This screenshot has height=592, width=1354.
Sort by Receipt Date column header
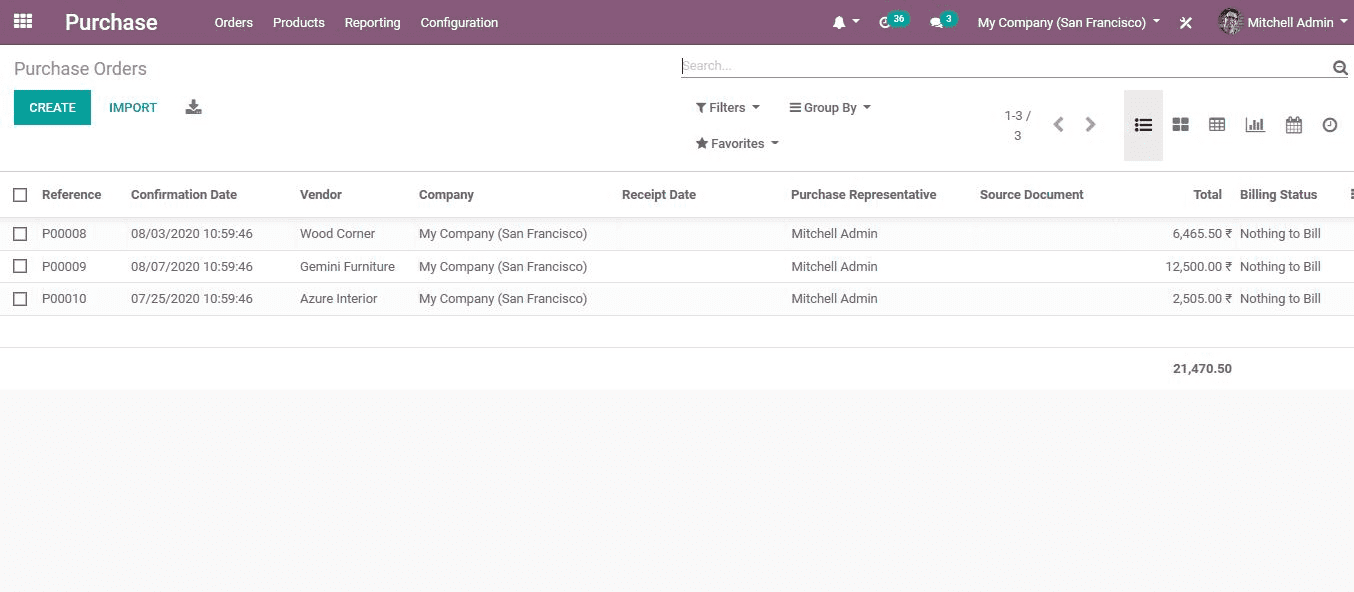click(658, 194)
